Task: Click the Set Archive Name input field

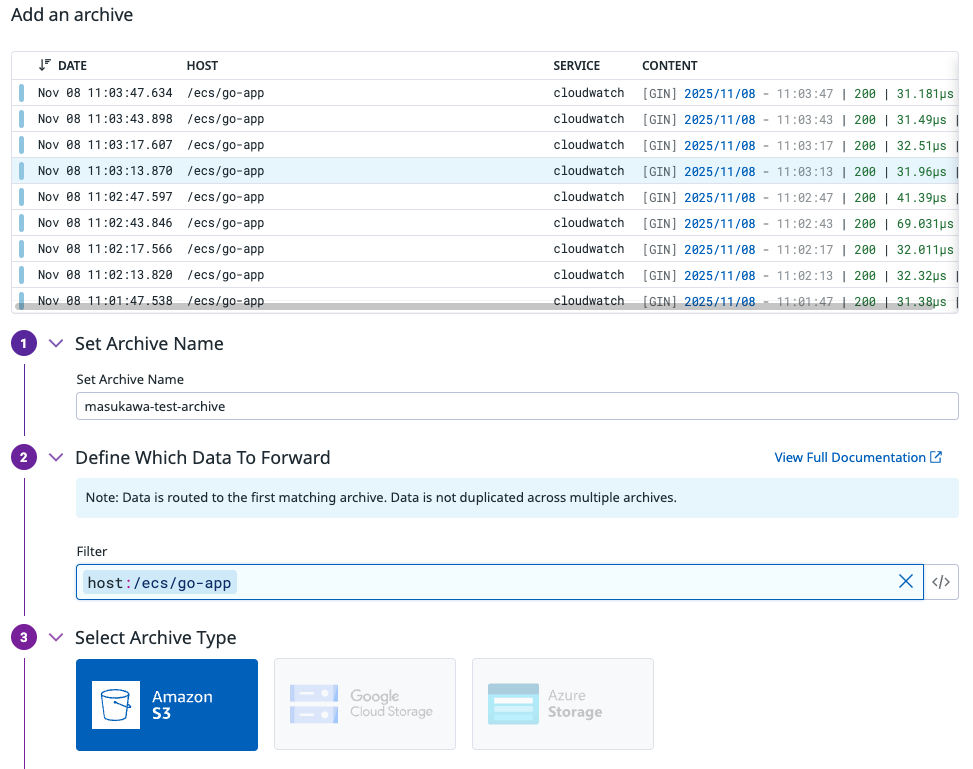Action: (516, 406)
